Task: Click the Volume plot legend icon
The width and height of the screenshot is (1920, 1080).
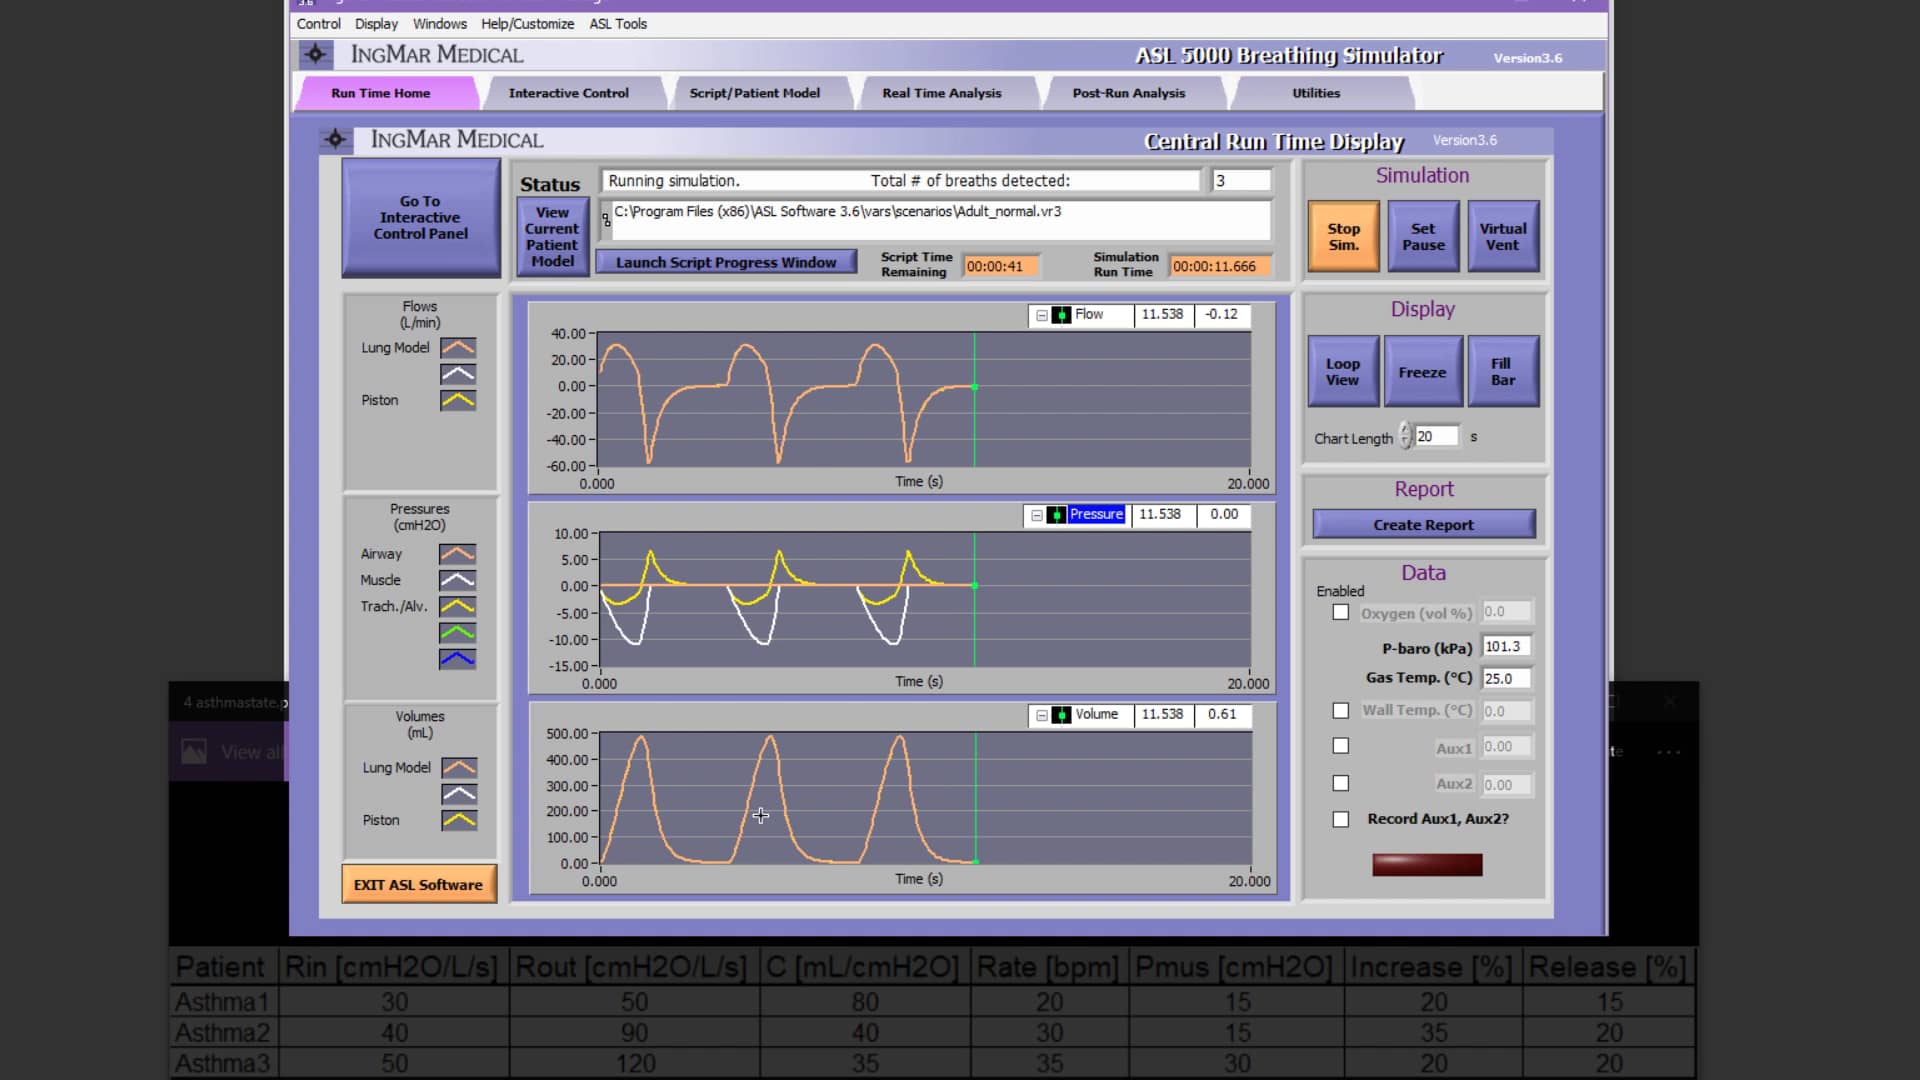Action: [1060, 715]
